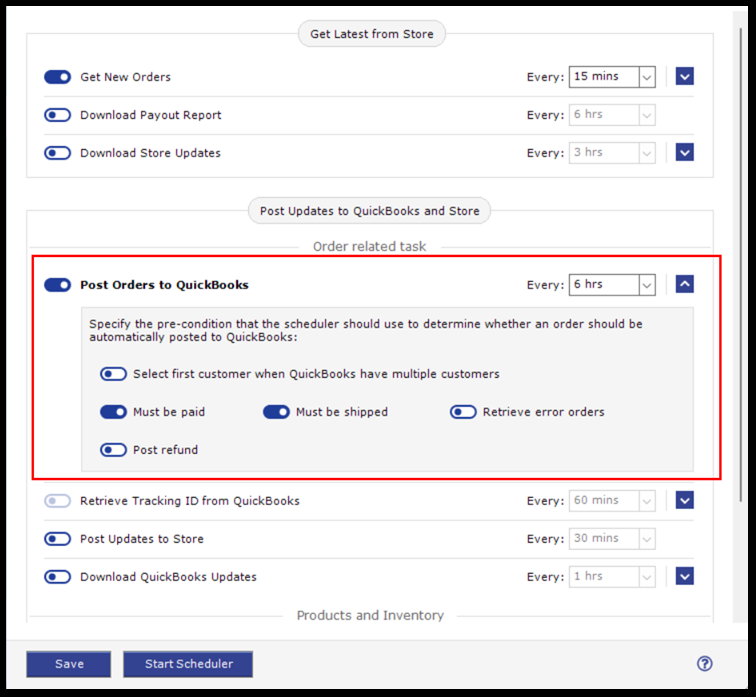Open Get New Orders interval dropdown

(612, 77)
